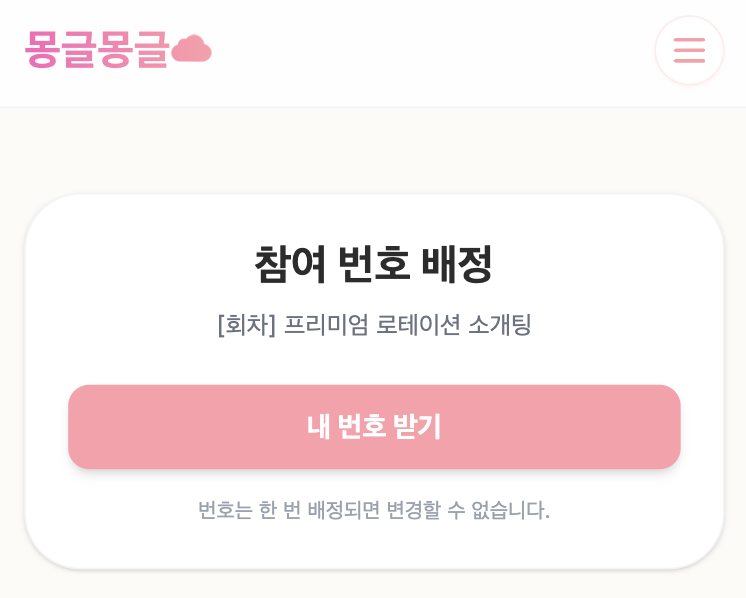
Task: Click the word 프리미엄 in the subtitle
Action: point(326,325)
